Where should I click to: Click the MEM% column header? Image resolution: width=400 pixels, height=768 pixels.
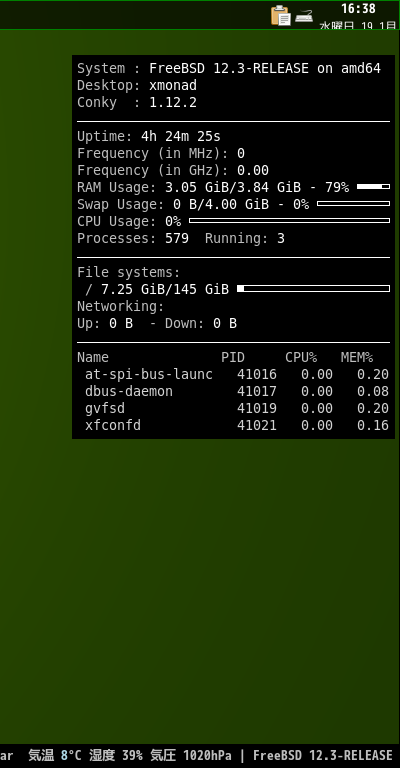[x=357, y=358]
